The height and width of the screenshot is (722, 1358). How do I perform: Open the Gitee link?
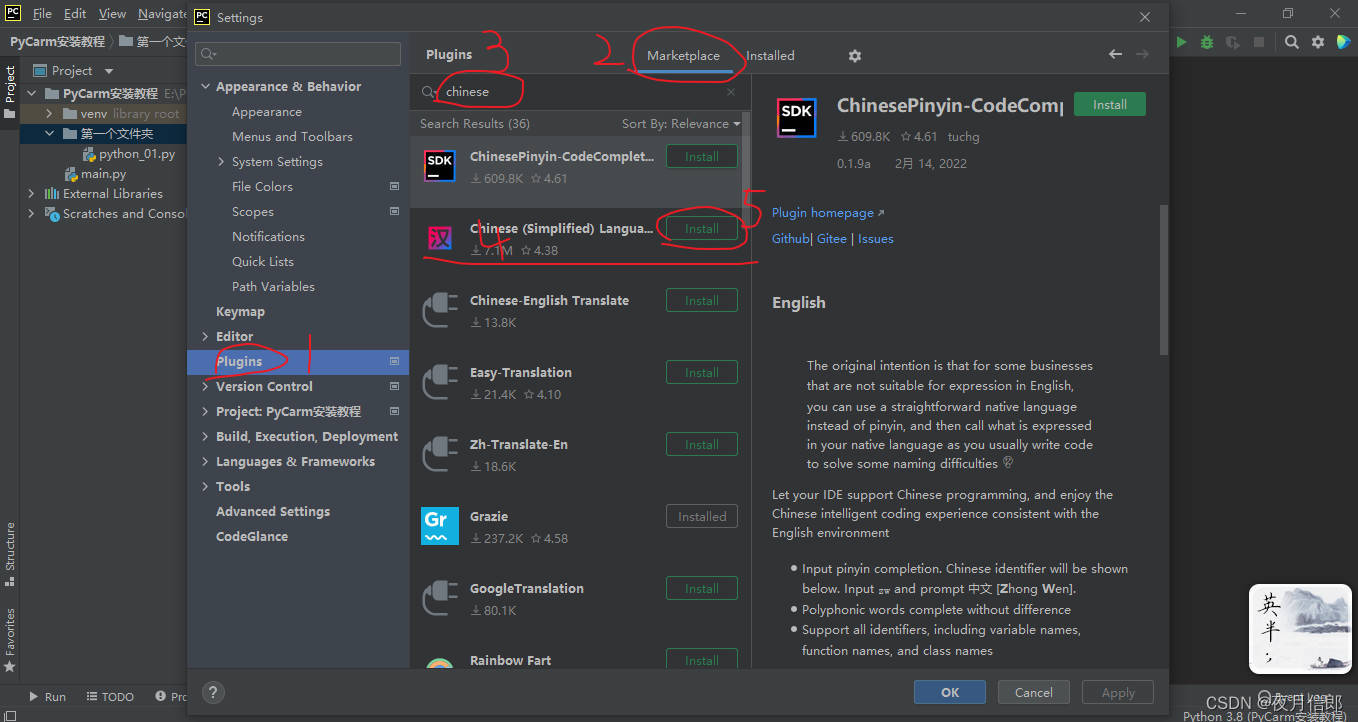pyautogui.click(x=832, y=239)
